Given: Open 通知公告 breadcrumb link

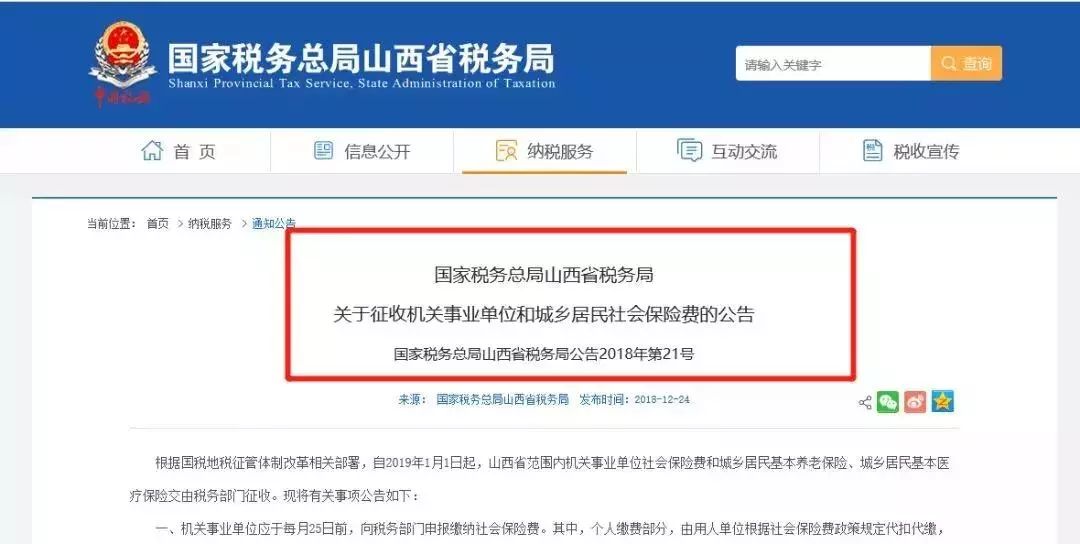Looking at the screenshot, I should [x=273, y=224].
